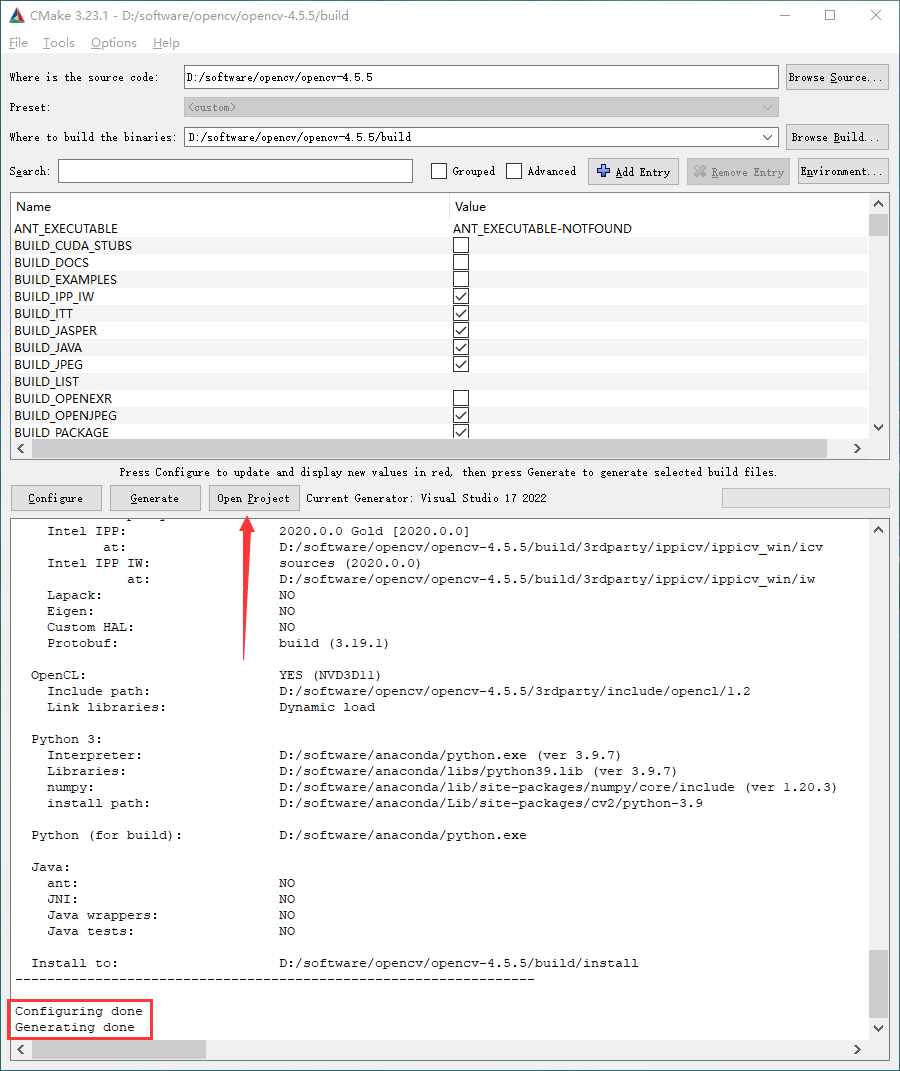The image size is (900, 1071).
Task: Click output log horizontal scrollbar thumb
Action: click(x=119, y=1049)
